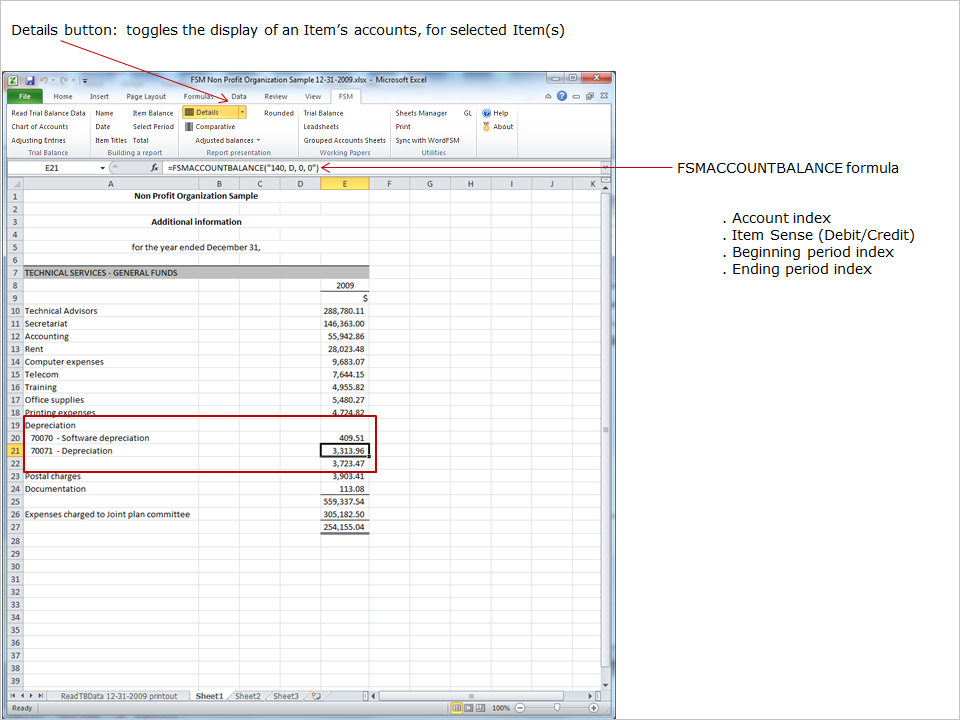Click the Save icon in quick access toolbar

coord(30,80)
